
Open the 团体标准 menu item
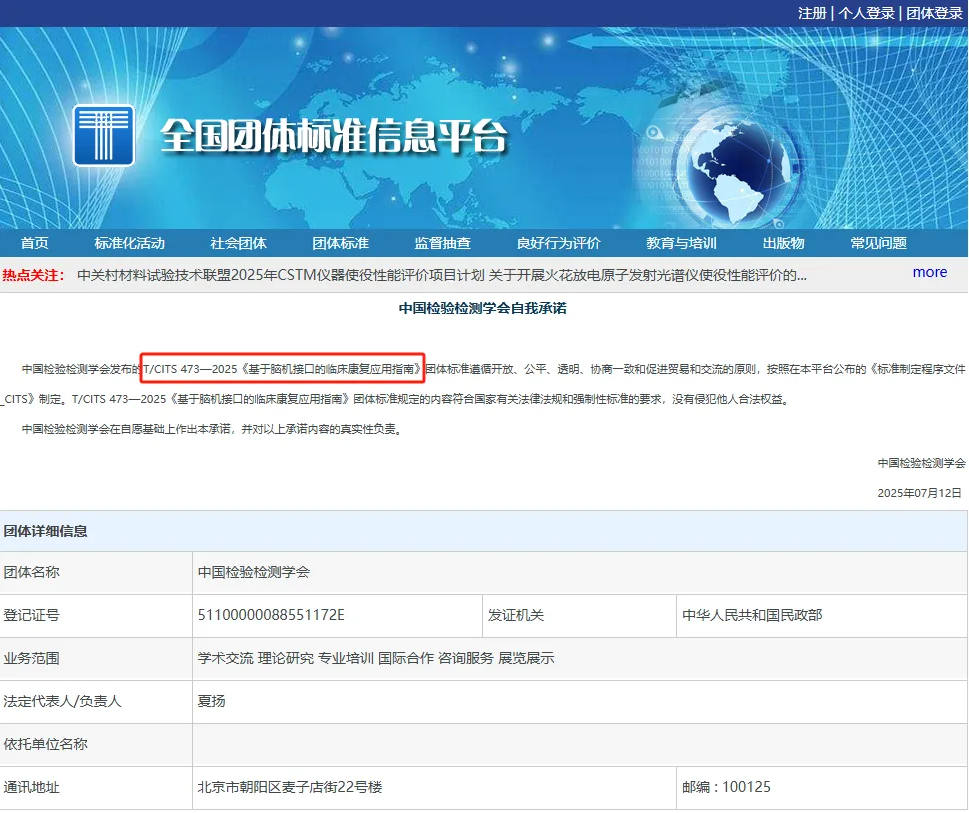(341, 243)
